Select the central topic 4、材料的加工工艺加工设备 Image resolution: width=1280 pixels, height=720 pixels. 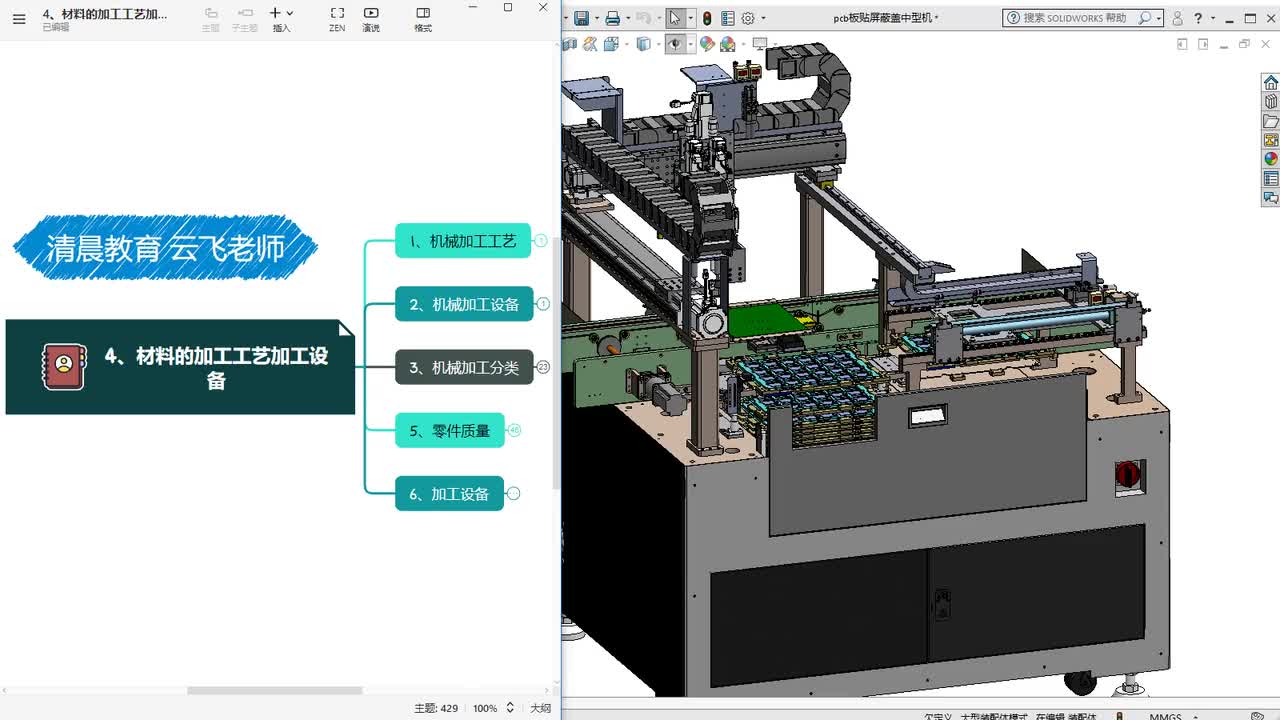click(180, 367)
